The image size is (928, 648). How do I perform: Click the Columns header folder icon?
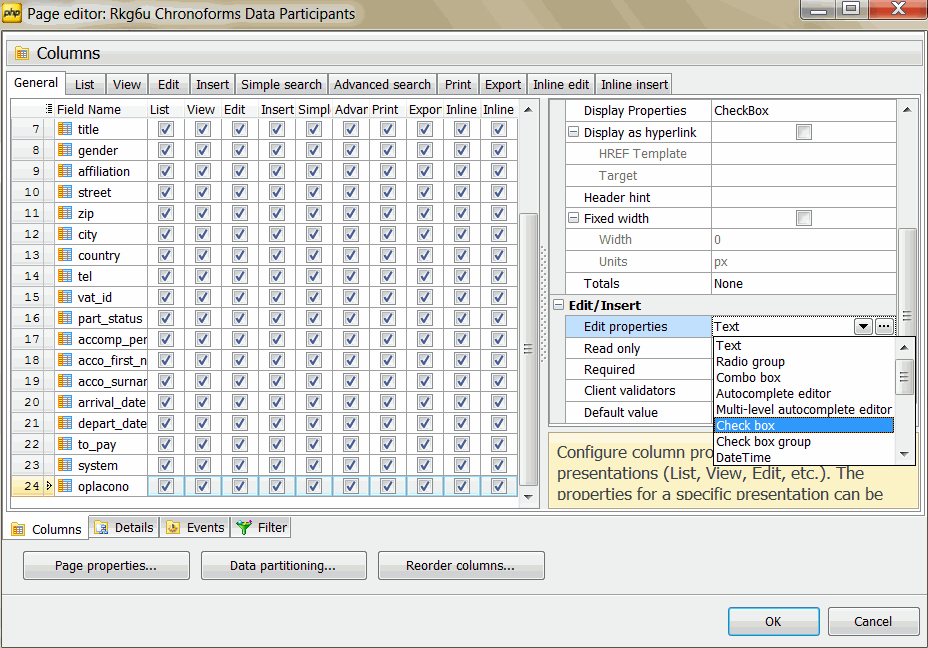(22, 53)
